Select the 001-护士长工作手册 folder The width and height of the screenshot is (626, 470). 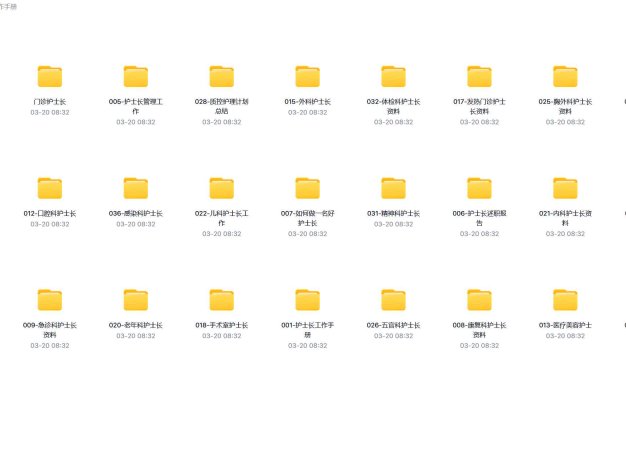click(x=308, y=301)
